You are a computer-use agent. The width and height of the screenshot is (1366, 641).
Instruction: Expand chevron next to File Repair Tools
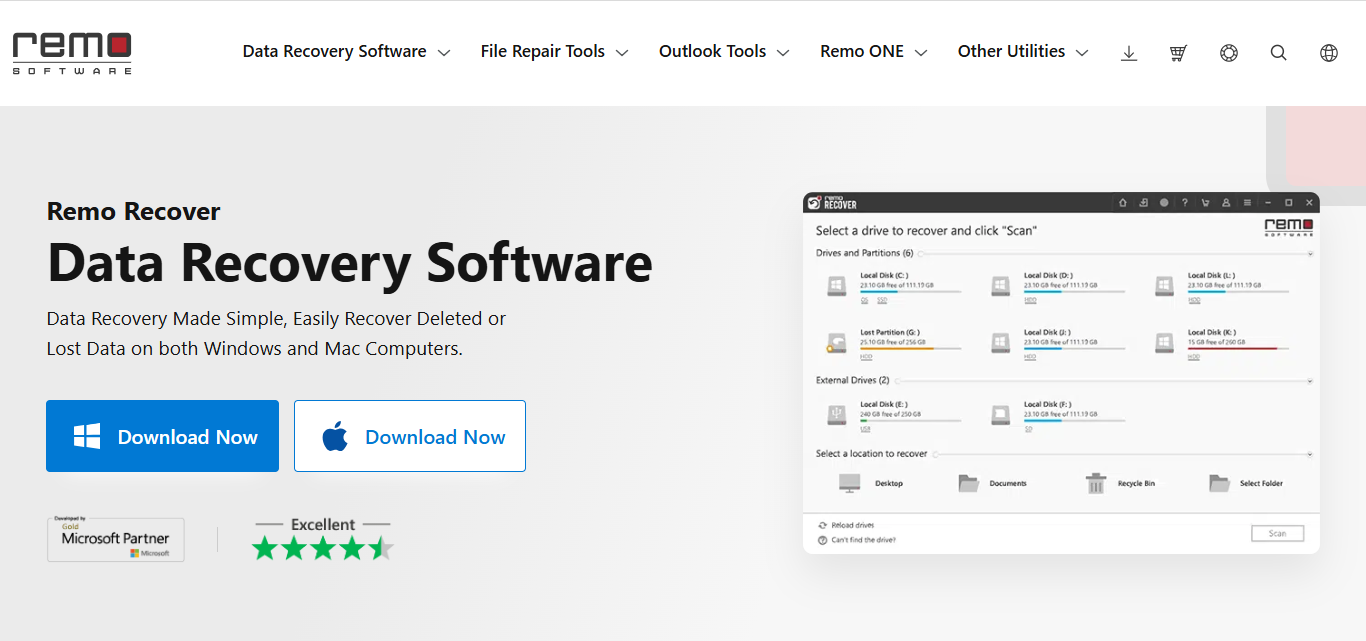coord(622,53)
